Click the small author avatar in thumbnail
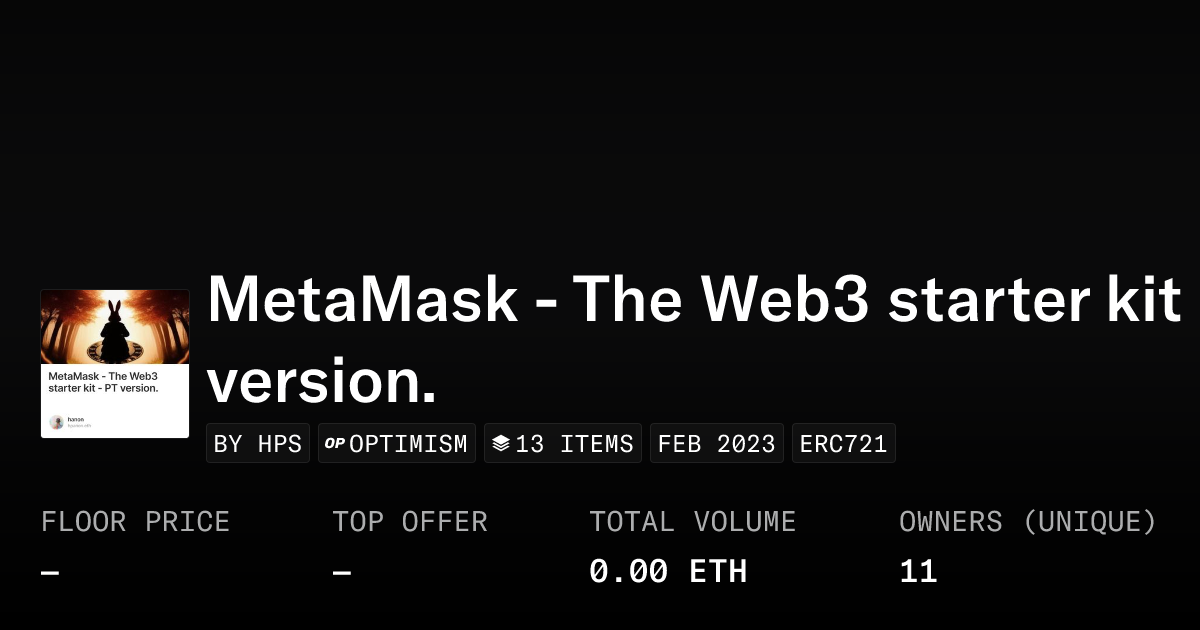This screenshot has height=630, width=1200. 56,422
